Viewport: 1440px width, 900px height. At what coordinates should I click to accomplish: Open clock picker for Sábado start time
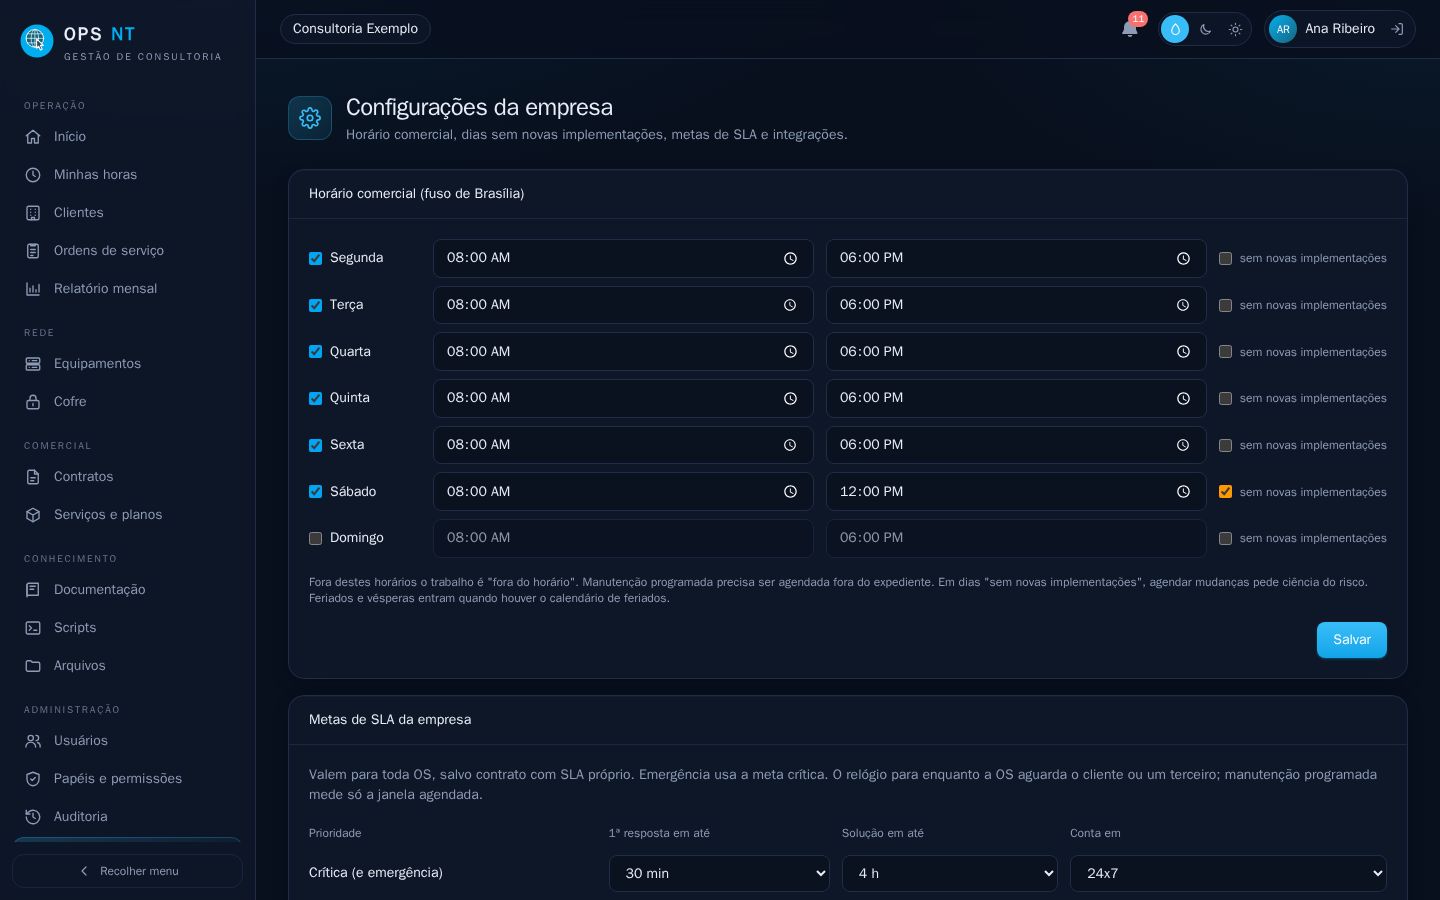click(790, 492)
